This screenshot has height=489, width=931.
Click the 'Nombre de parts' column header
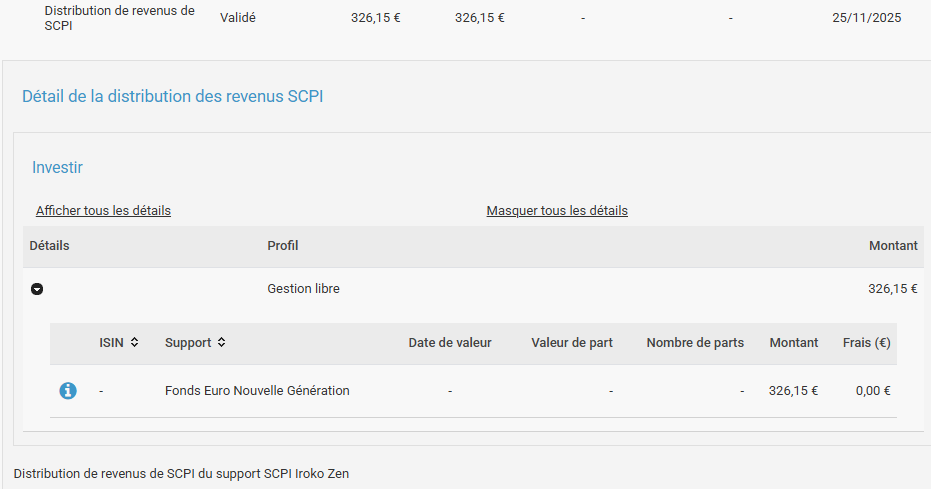point(695,343)
